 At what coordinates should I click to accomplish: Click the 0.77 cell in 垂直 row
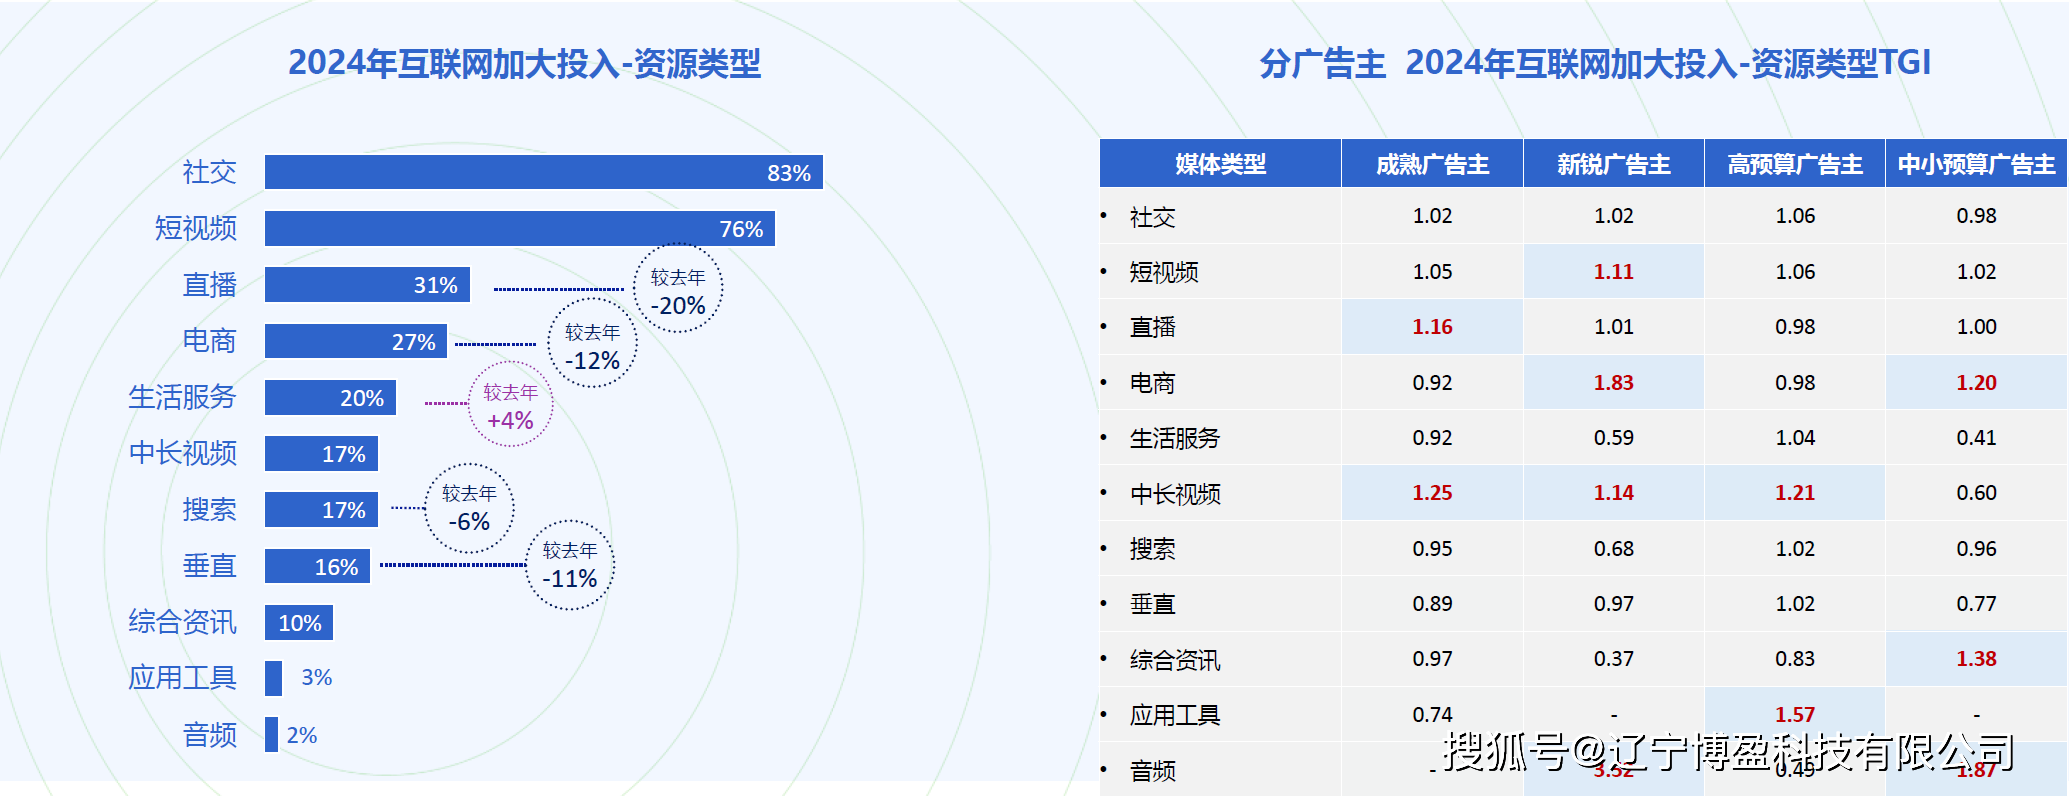pos(1977,604)
